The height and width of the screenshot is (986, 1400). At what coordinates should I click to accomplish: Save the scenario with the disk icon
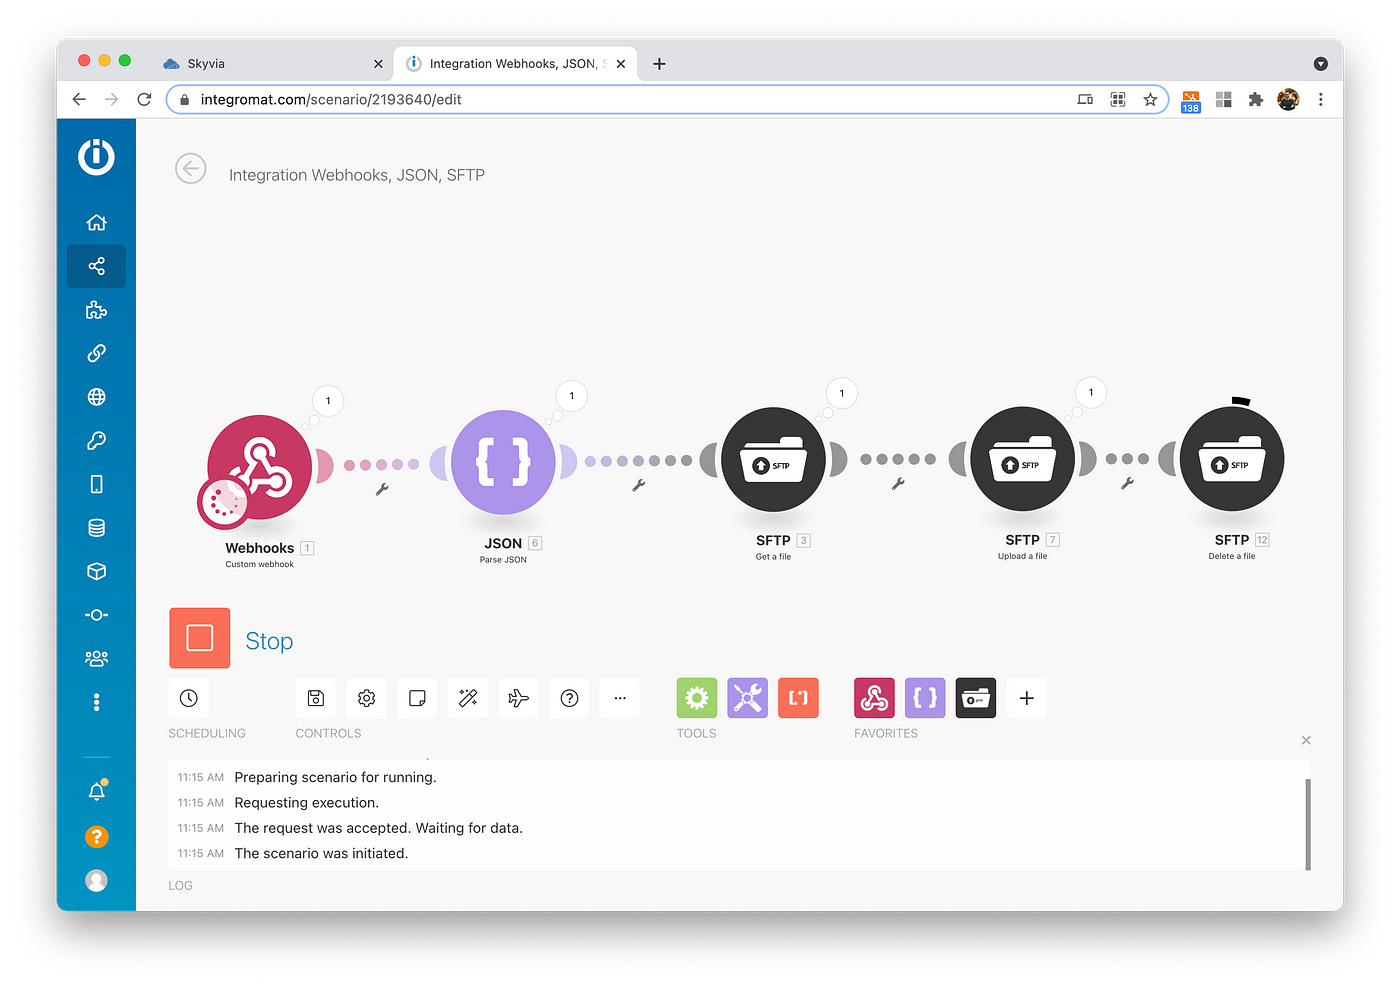315,698
